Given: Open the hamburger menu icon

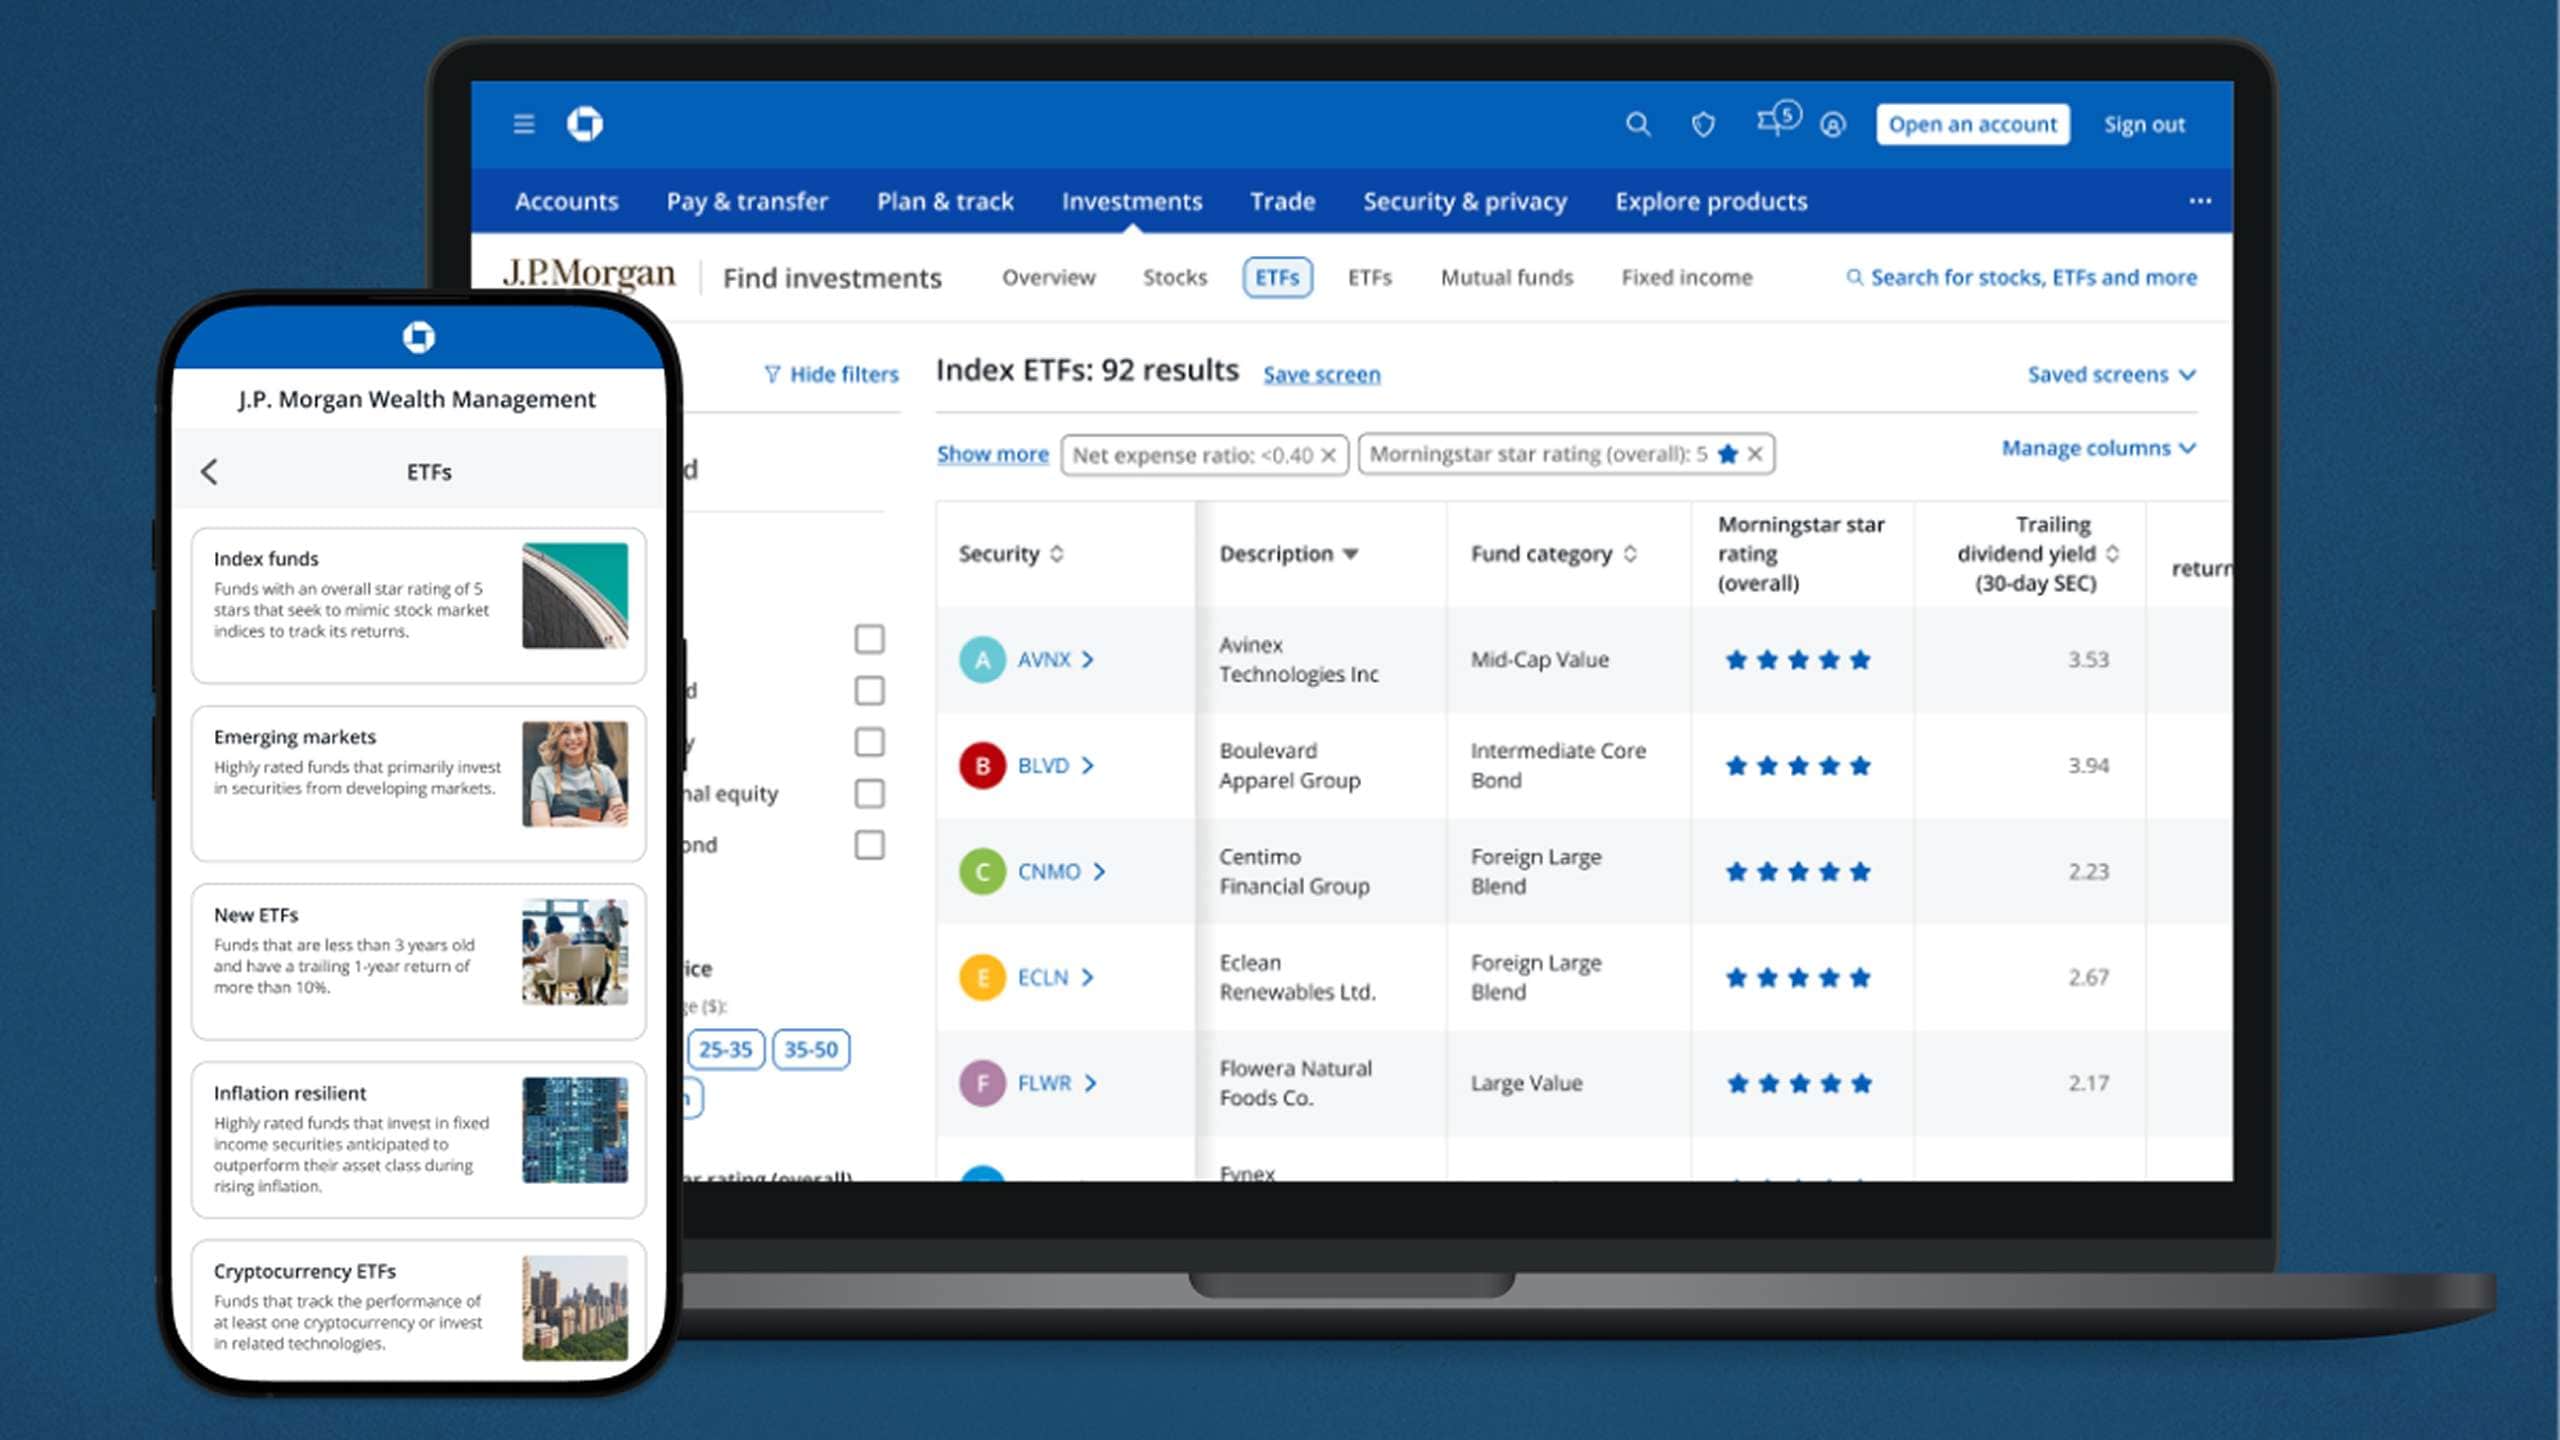Looking at the screenshot, I should pyautogui.click(x=523, y=124).
